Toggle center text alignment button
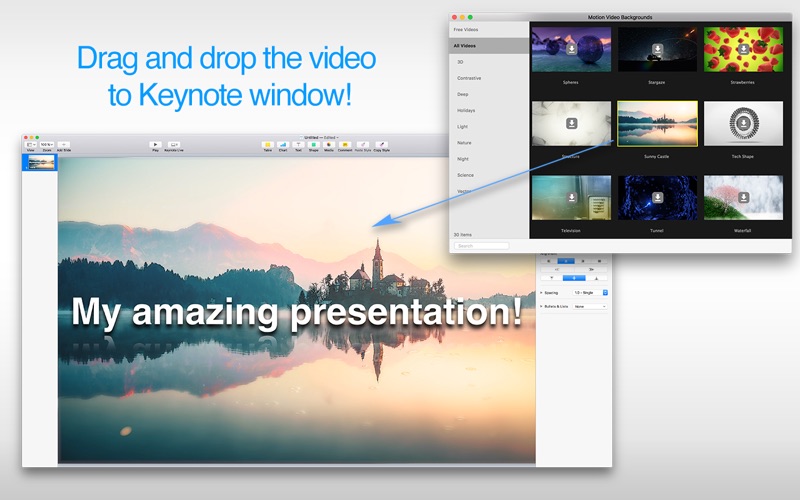Viewport: 800px width, 500px height. [x=566, y=261]
